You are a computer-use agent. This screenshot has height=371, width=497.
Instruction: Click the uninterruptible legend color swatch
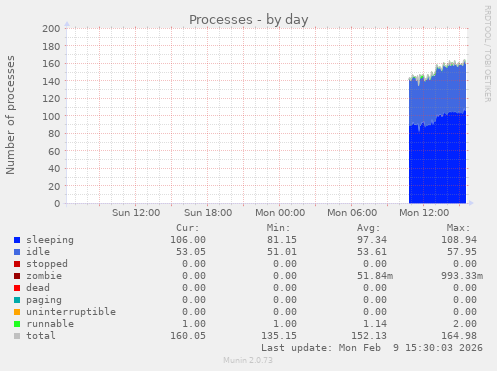(17, 312)
